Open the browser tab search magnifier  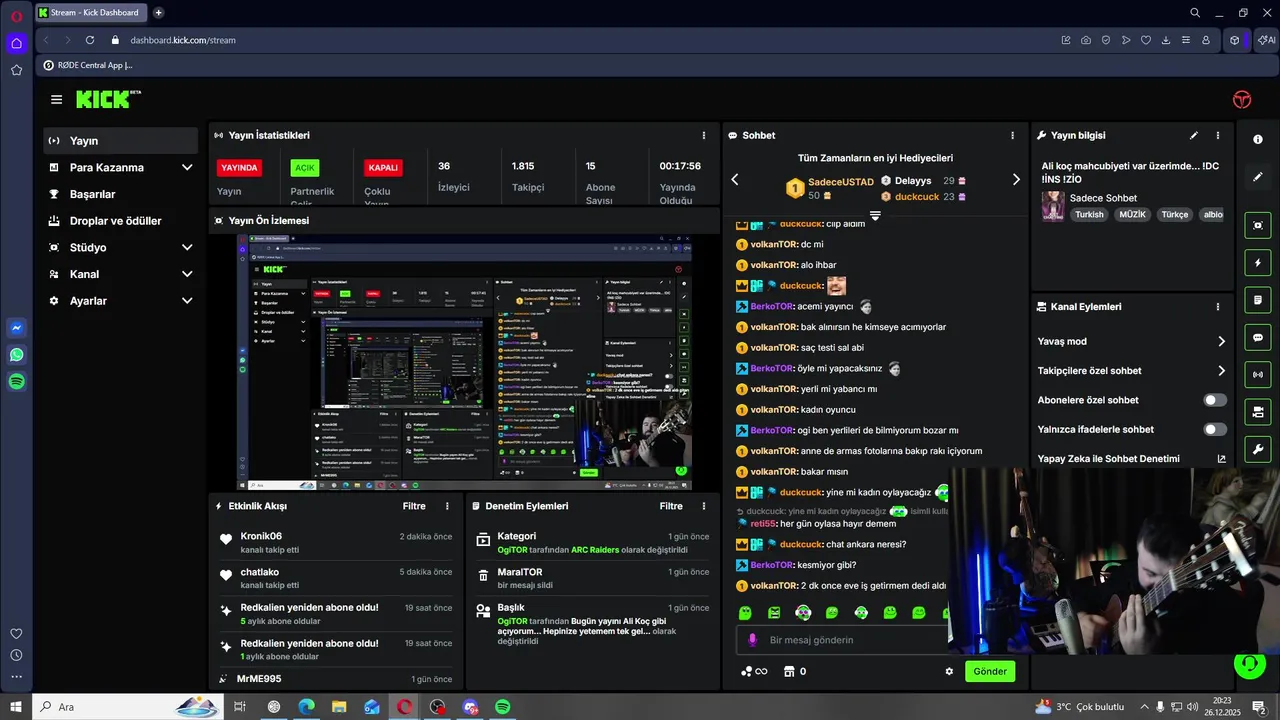pos(1195,13)
